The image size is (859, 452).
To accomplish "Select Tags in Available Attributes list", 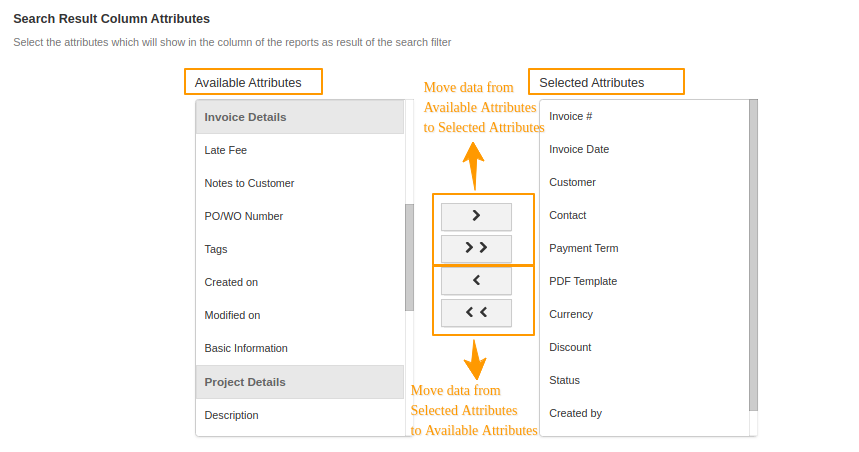I will tap(216, 249).
